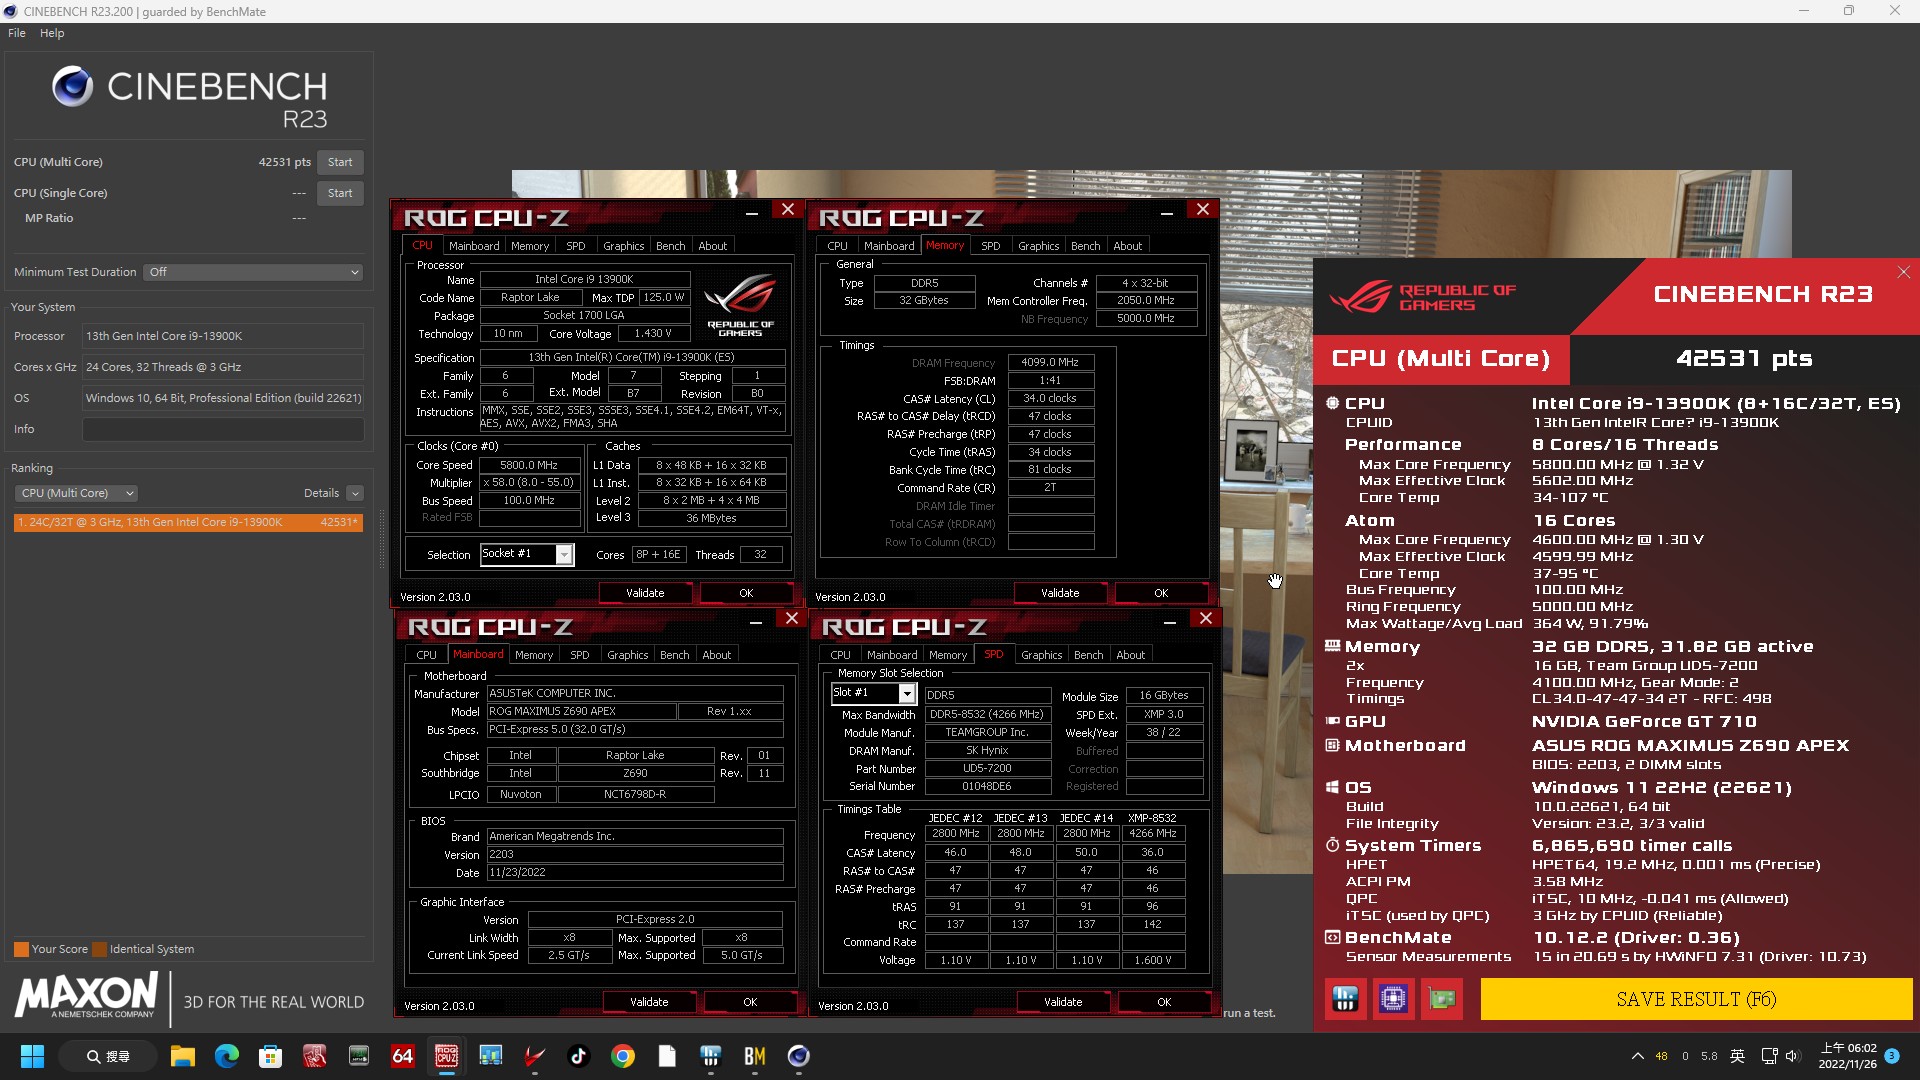Click Validate in the Memory-tab CPU-Z window
The height and width of the screenshot is (1080, 1920).
click(x=1060, y=593)
